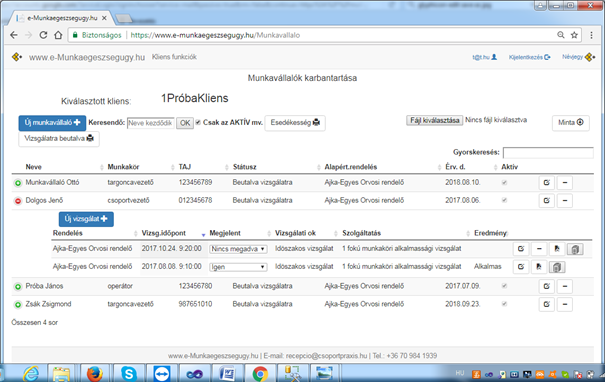Image resolution: width=605 pixels, height=382 pixels.
Task: Click the gray copy icon for the 2017.08.08. exam
Action: (x=557, y=267)
